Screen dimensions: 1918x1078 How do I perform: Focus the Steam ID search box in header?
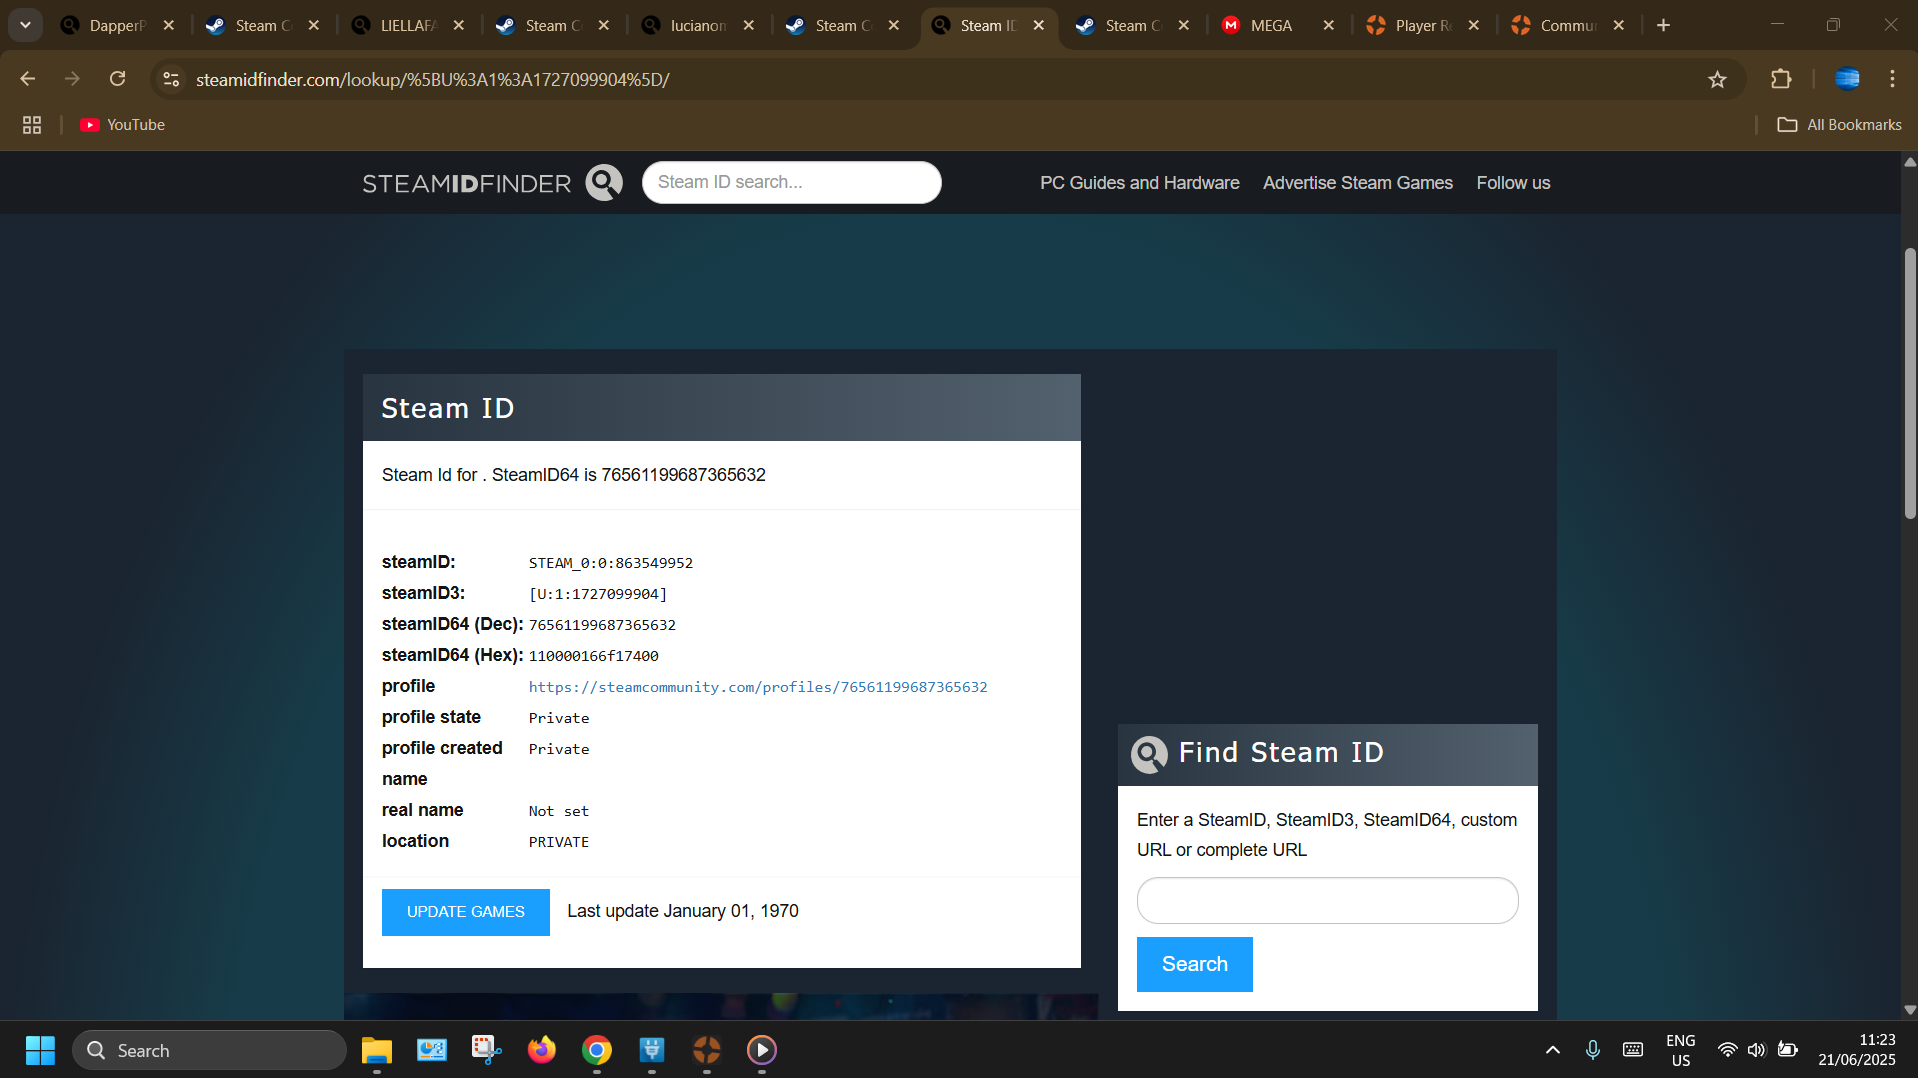click(792, 183)
